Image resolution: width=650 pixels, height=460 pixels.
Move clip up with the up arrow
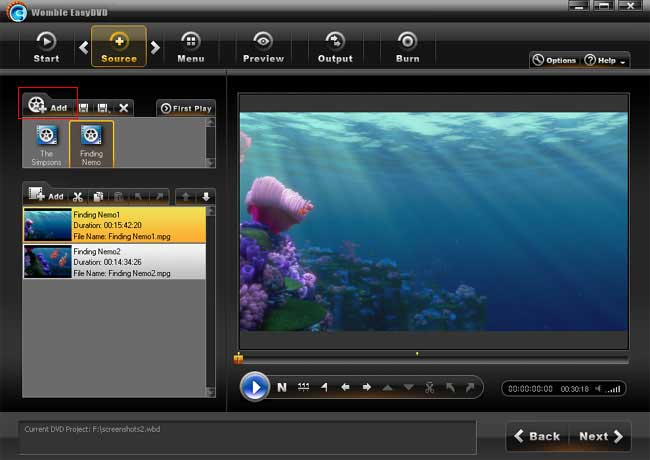[187, 197]
